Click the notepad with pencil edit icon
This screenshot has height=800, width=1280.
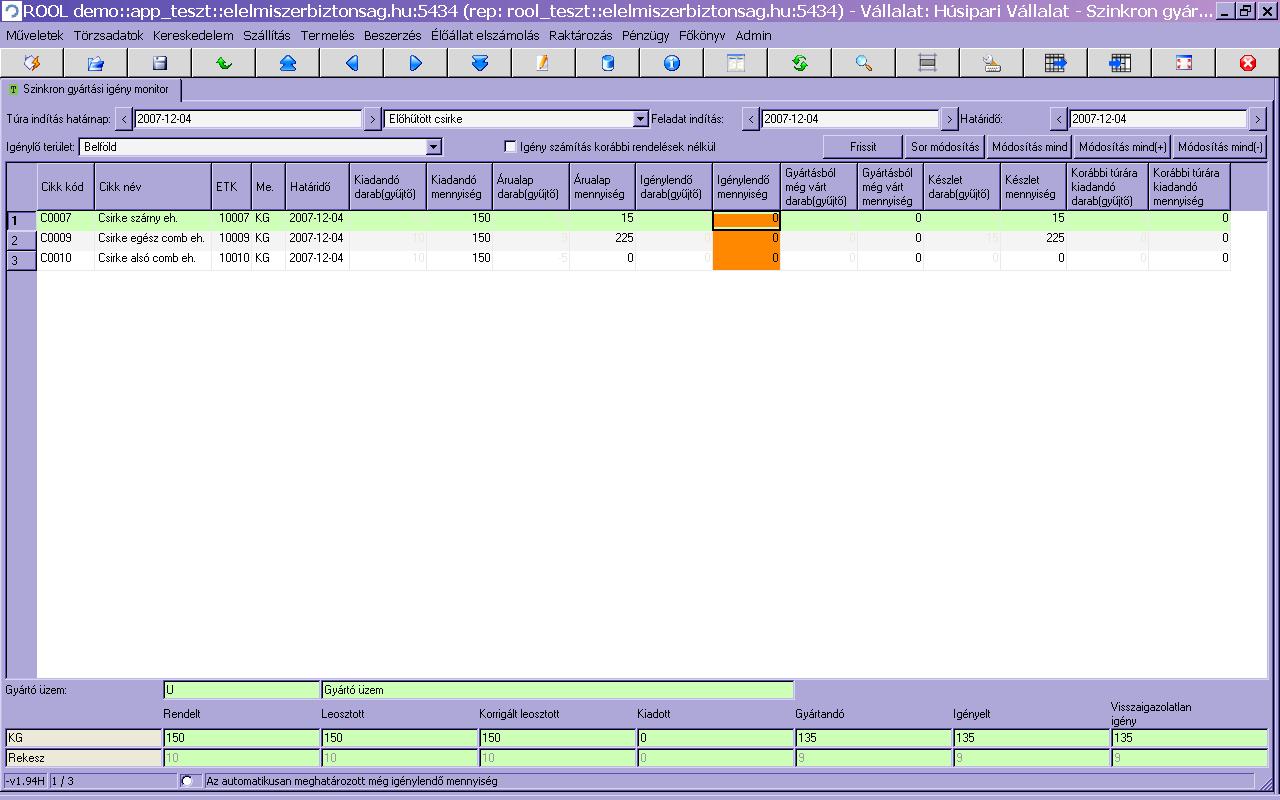[543, 63]
